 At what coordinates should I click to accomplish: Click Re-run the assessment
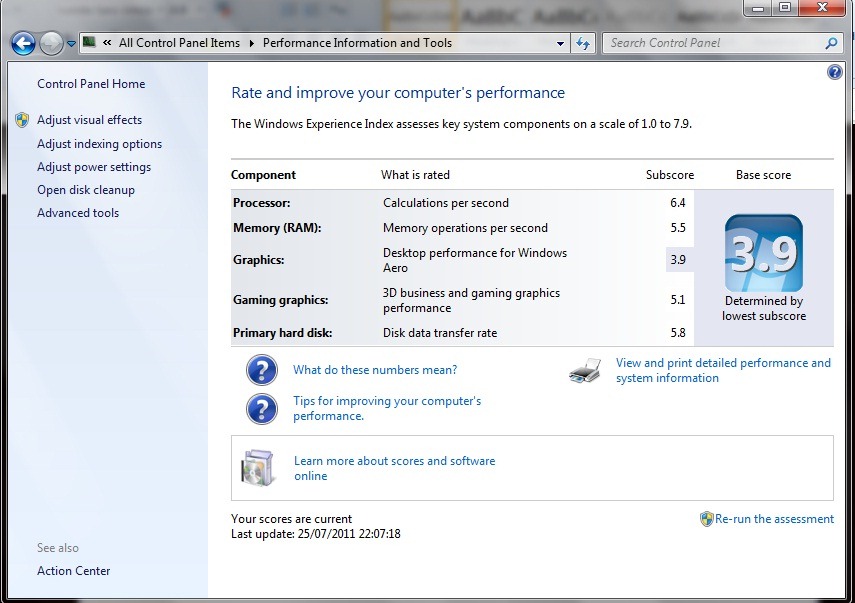[x=773, y=519]
